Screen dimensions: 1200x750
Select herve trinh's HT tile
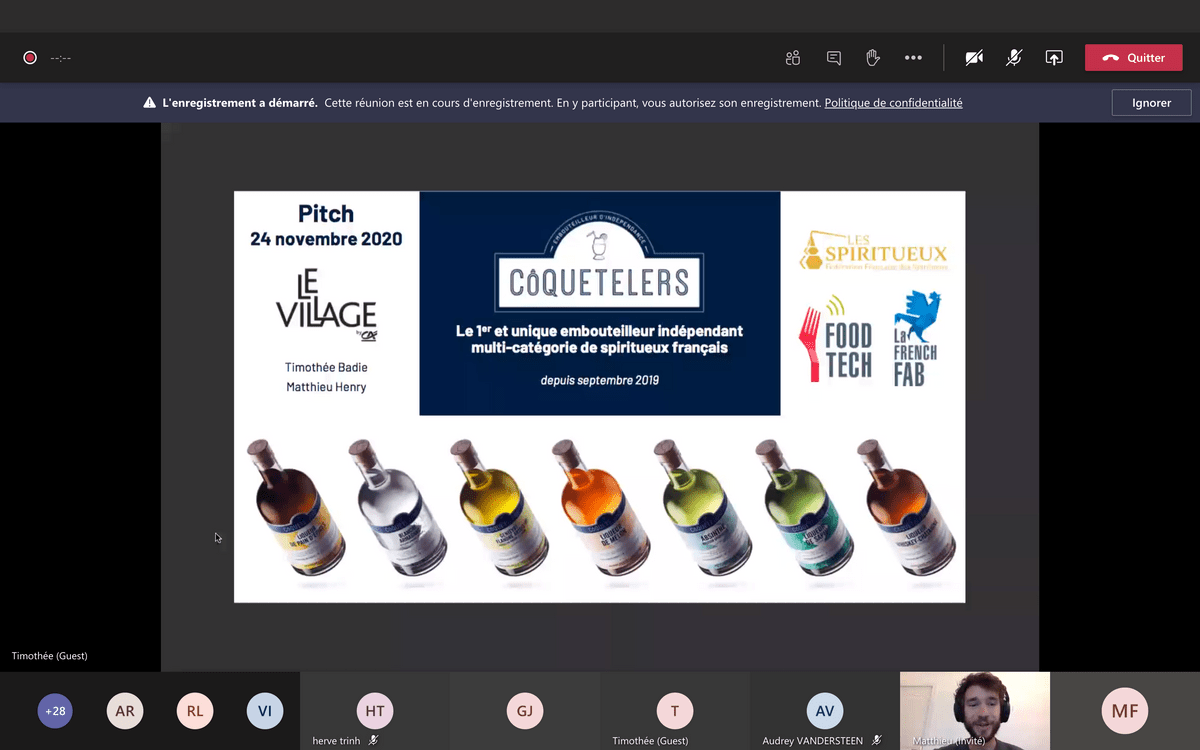374,711
